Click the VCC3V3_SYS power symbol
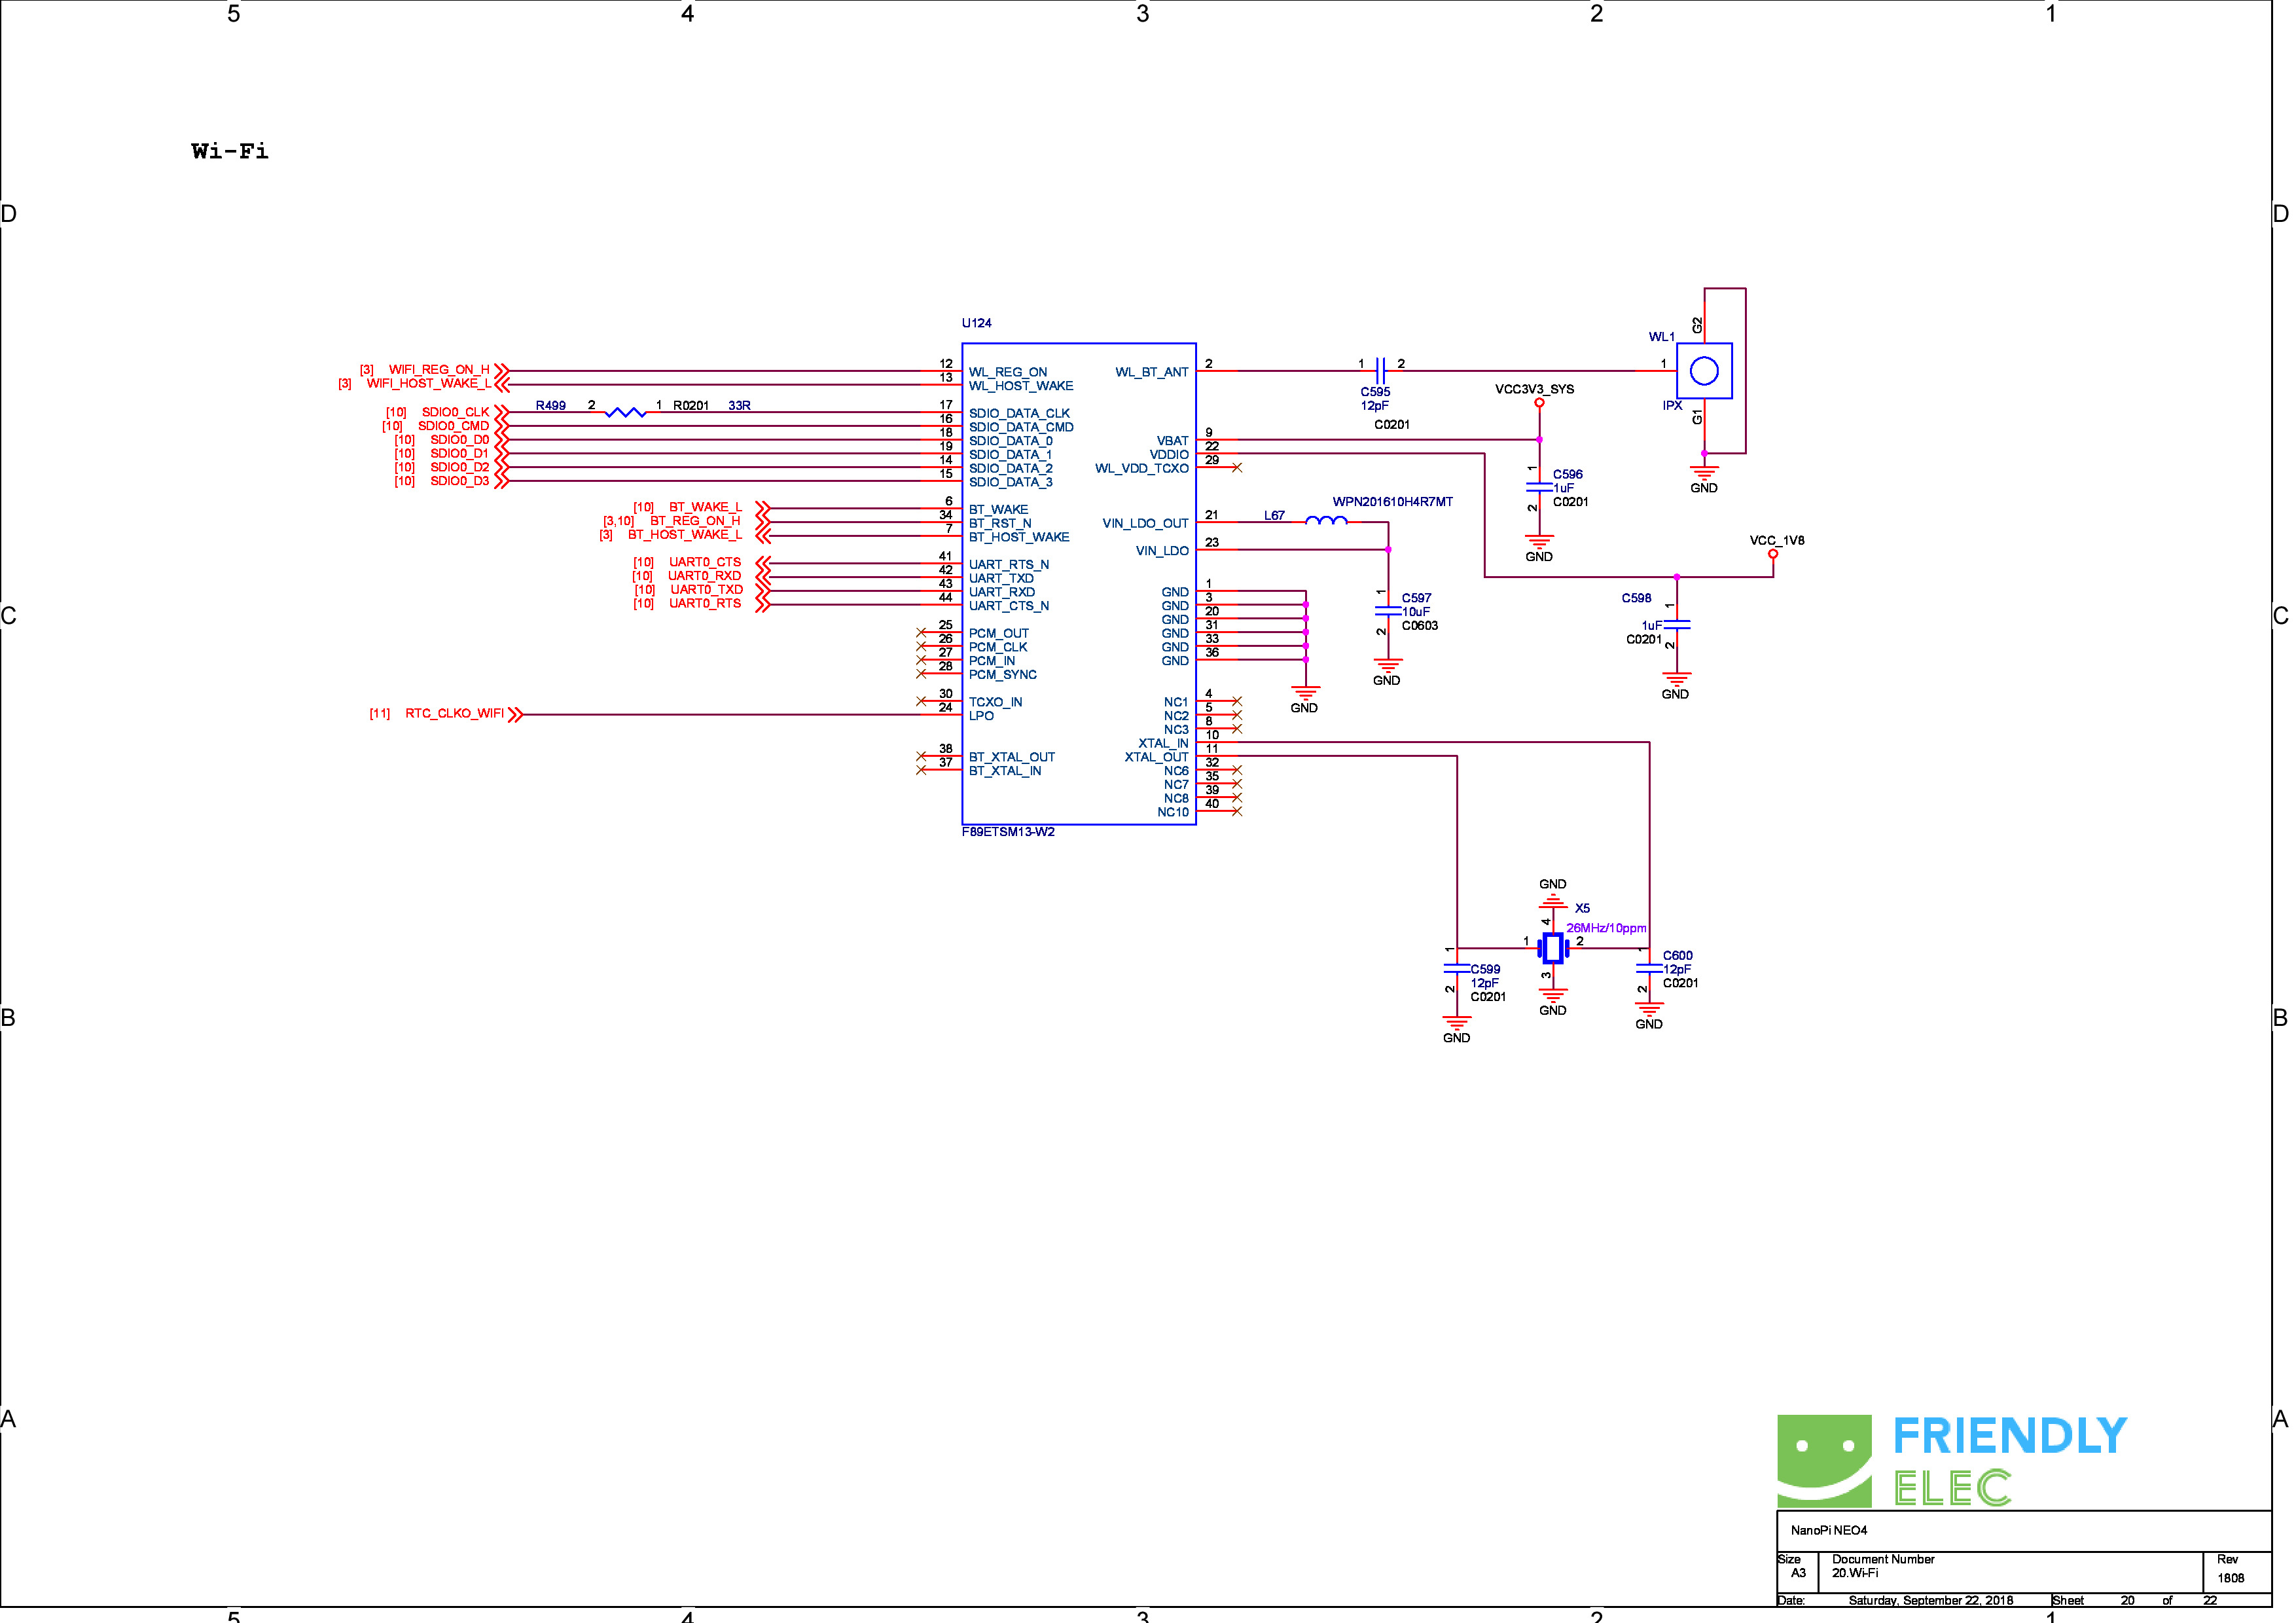2296x1623 pixels. (x=1539, y=403)
